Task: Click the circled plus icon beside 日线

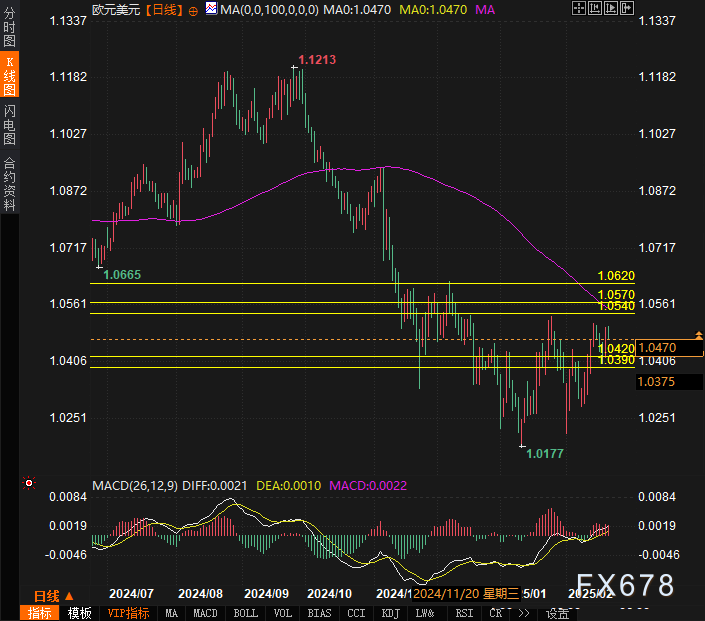Action: (193, 9)
